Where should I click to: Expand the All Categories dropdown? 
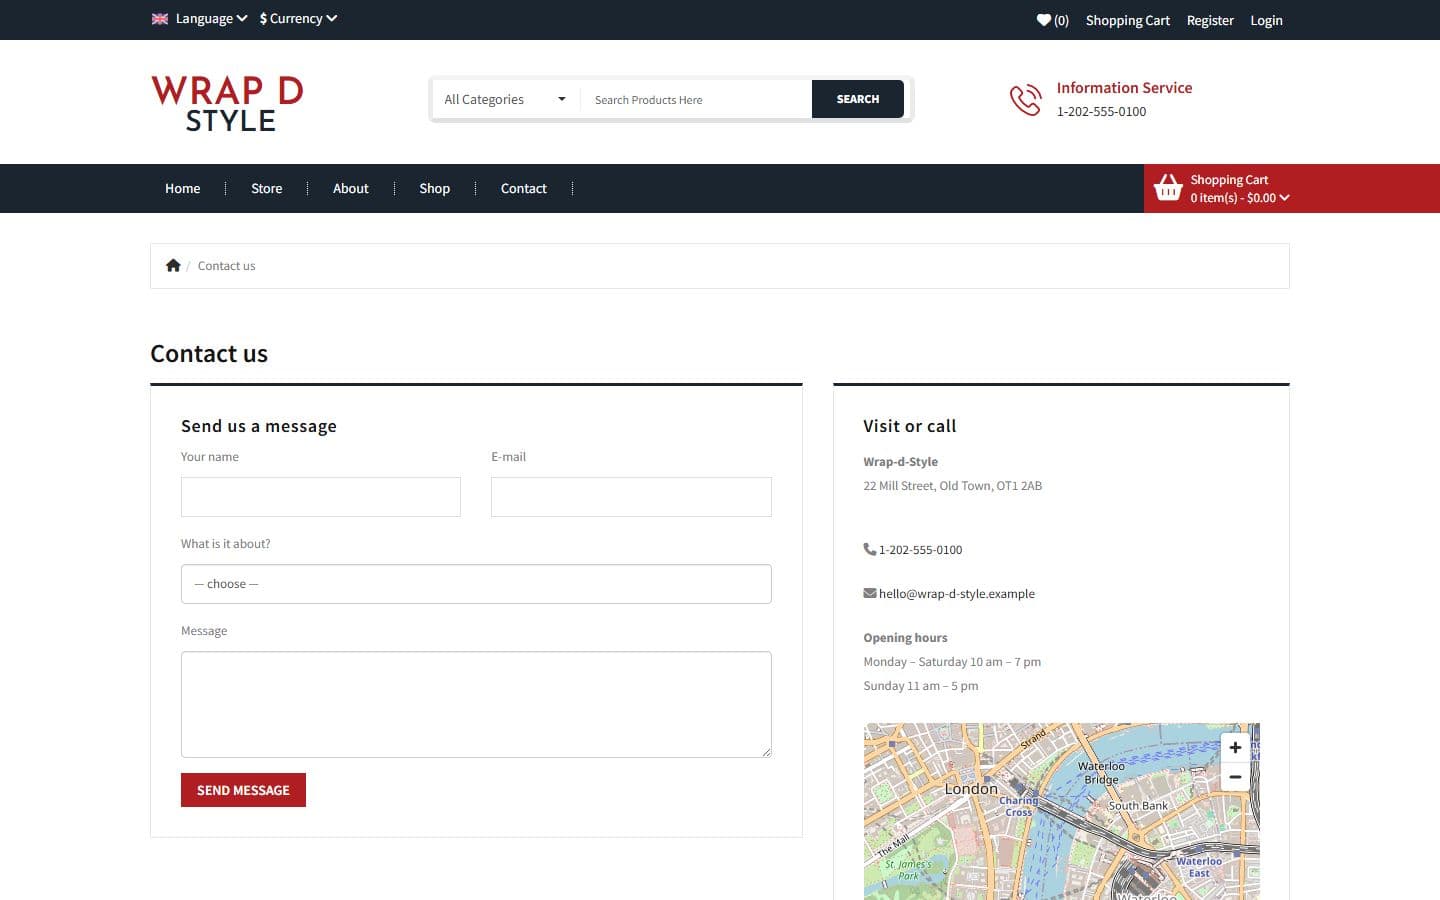click(x=505, y=99)
